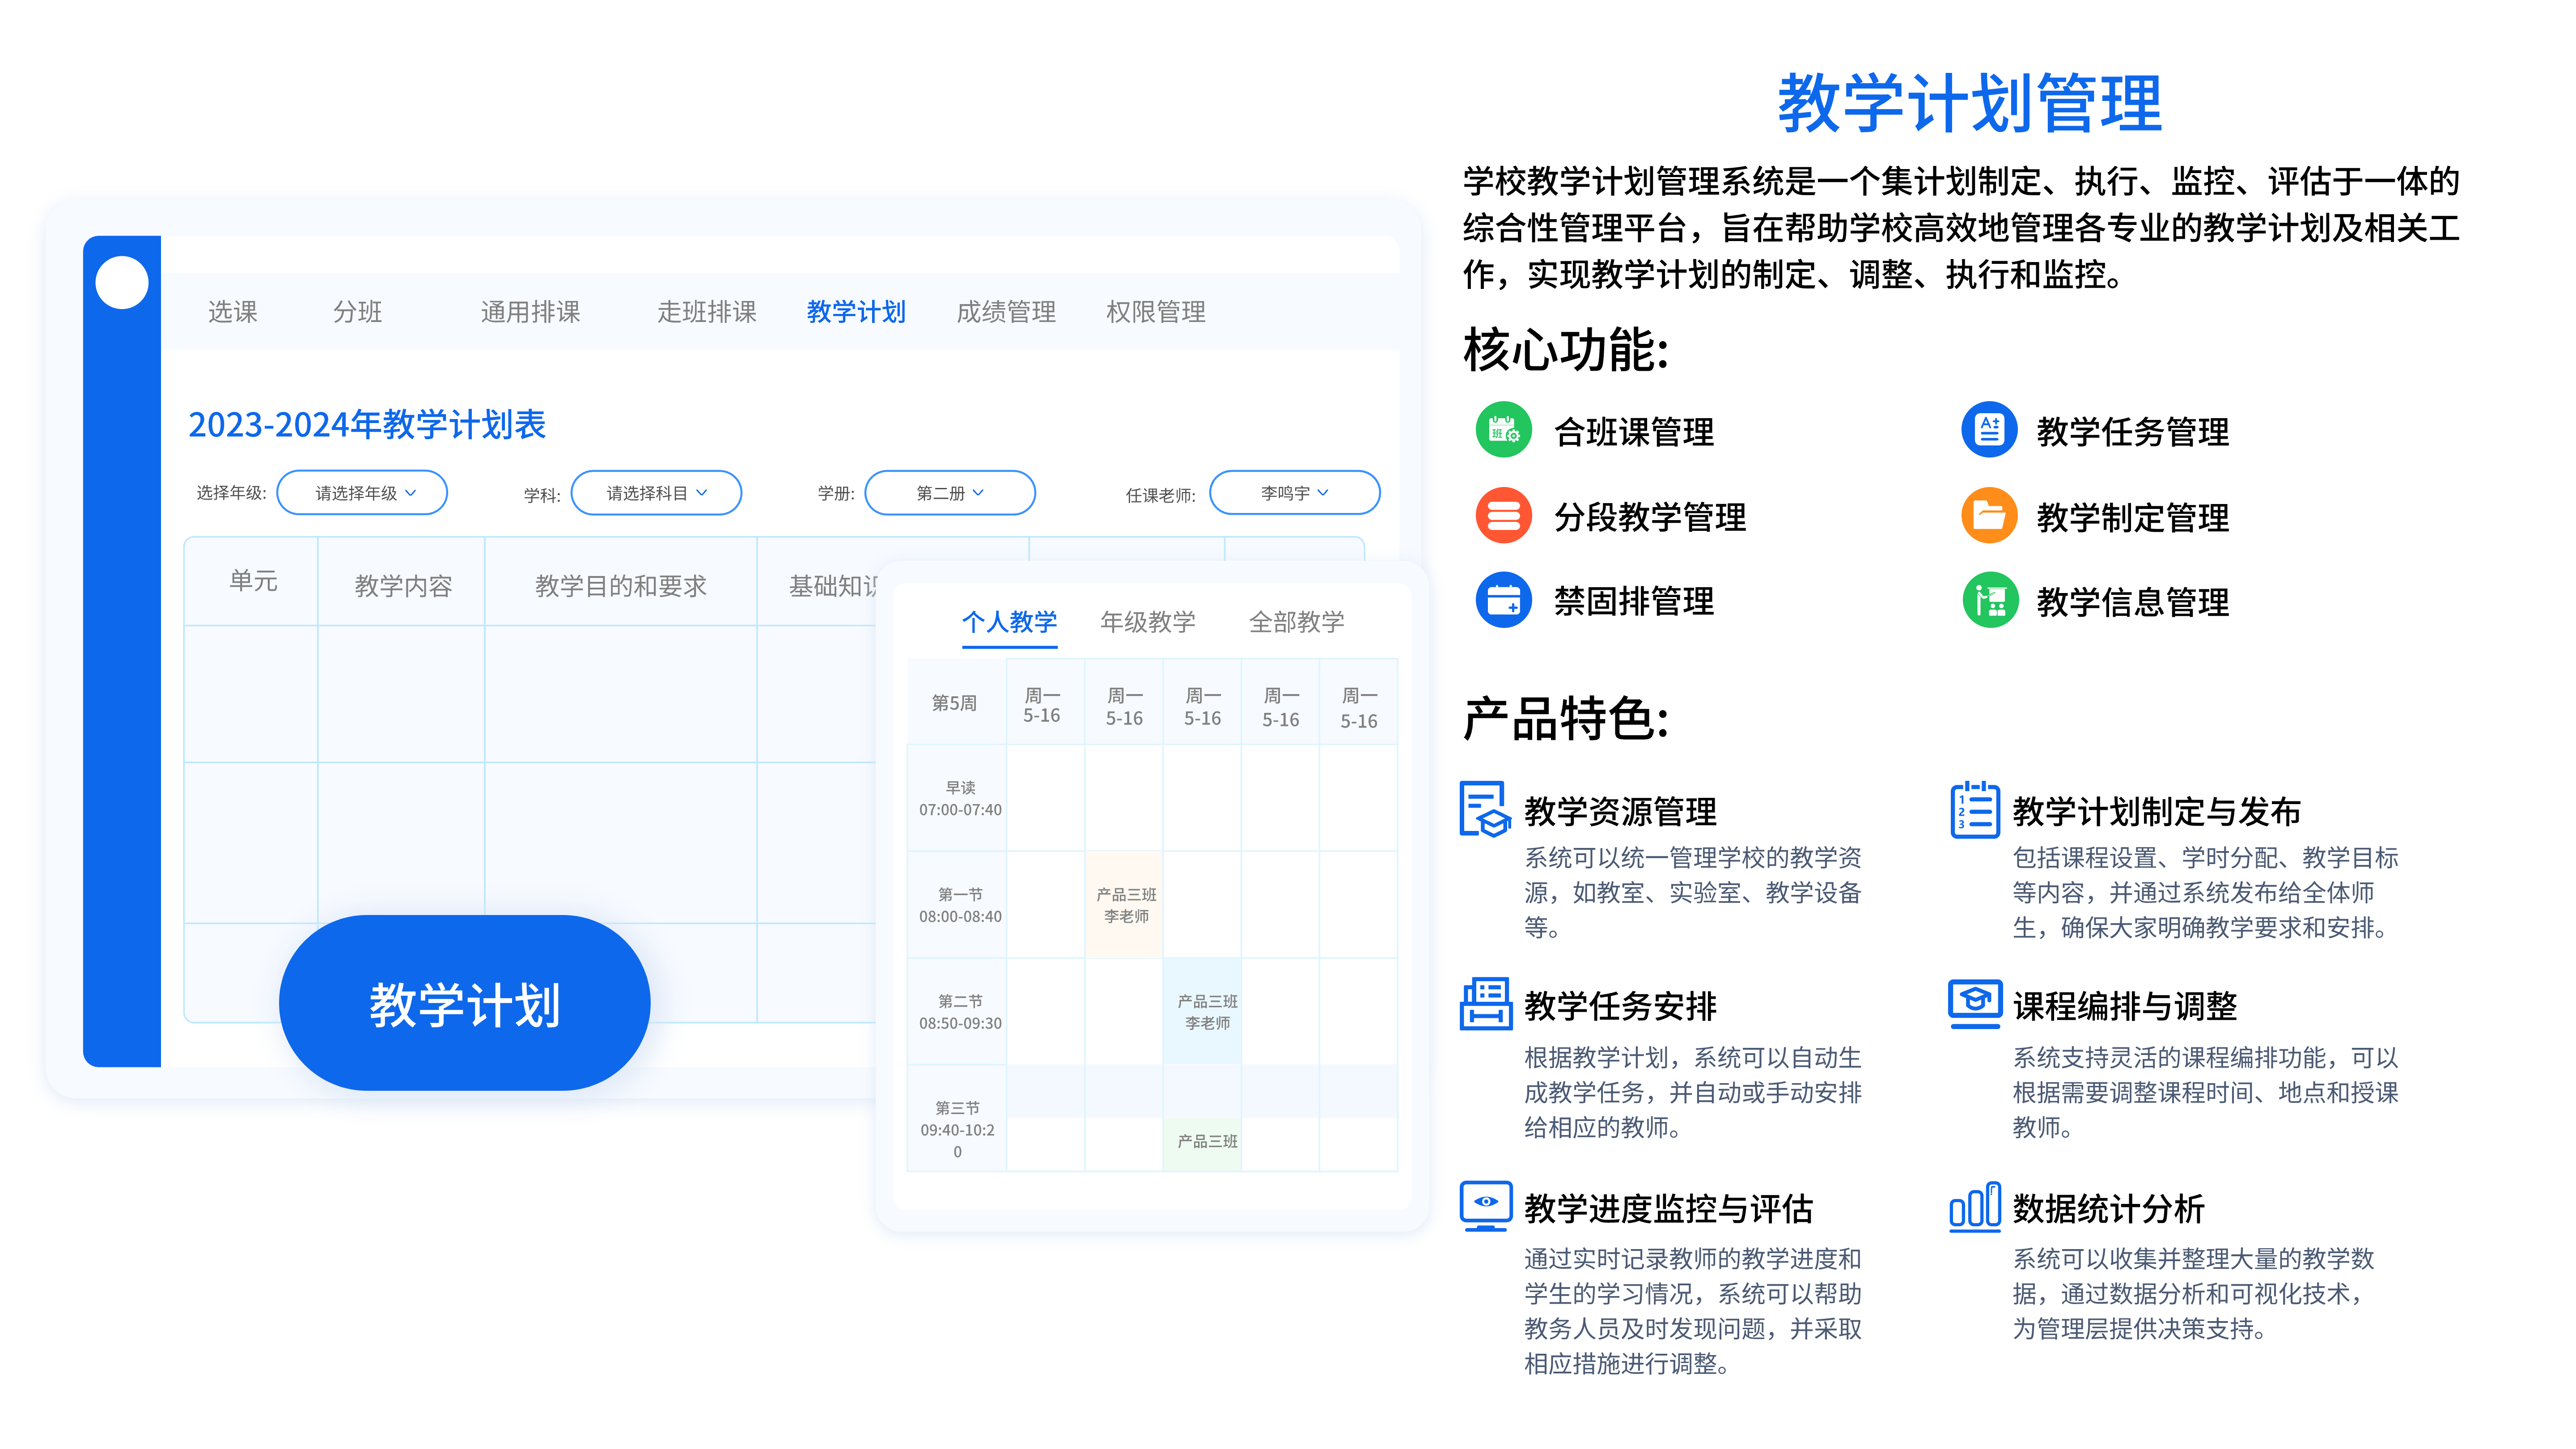
Task: Switch to 全部教学 schedule tab
Action: click(x=1296, y=622)
